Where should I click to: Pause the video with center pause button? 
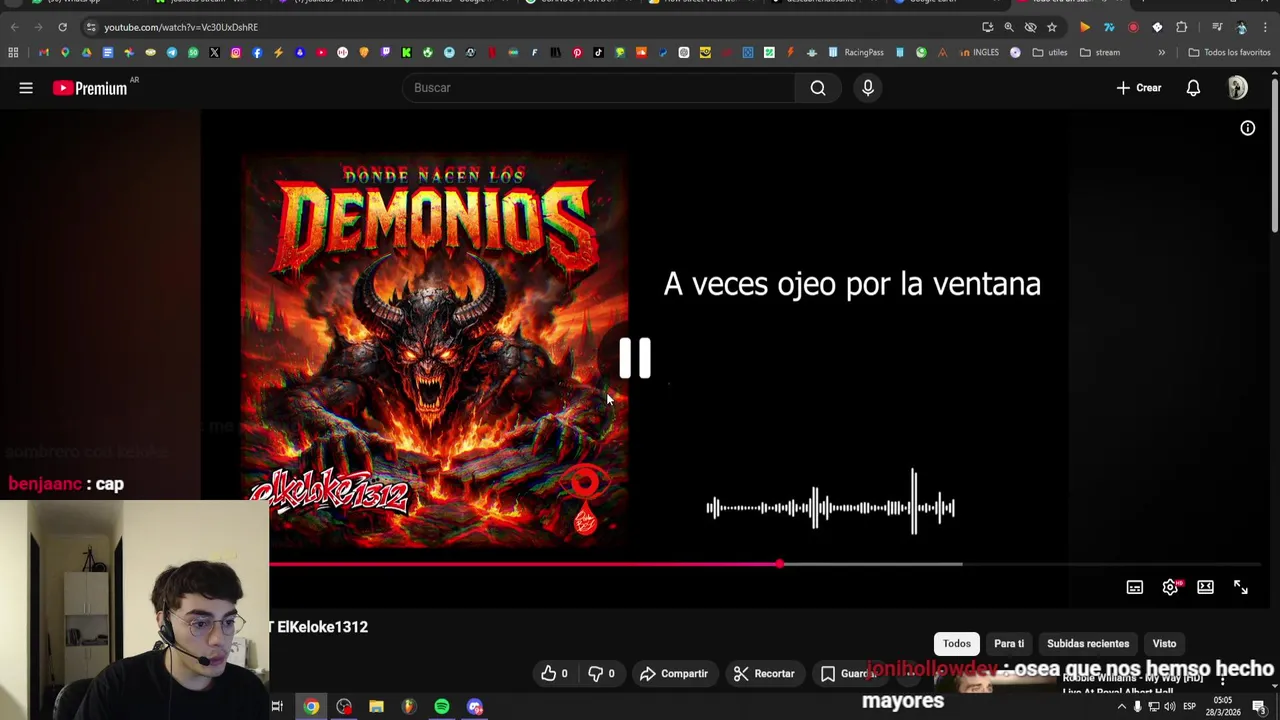(635, 358)
